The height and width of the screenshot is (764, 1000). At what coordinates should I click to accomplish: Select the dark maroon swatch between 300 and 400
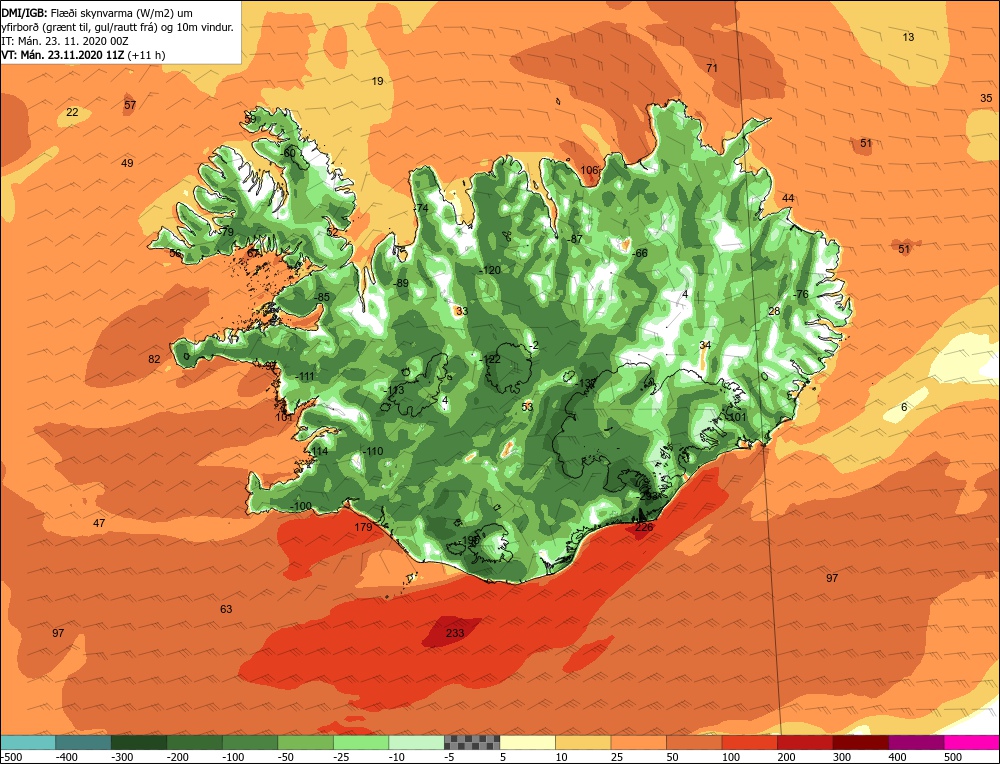[860, 742]
